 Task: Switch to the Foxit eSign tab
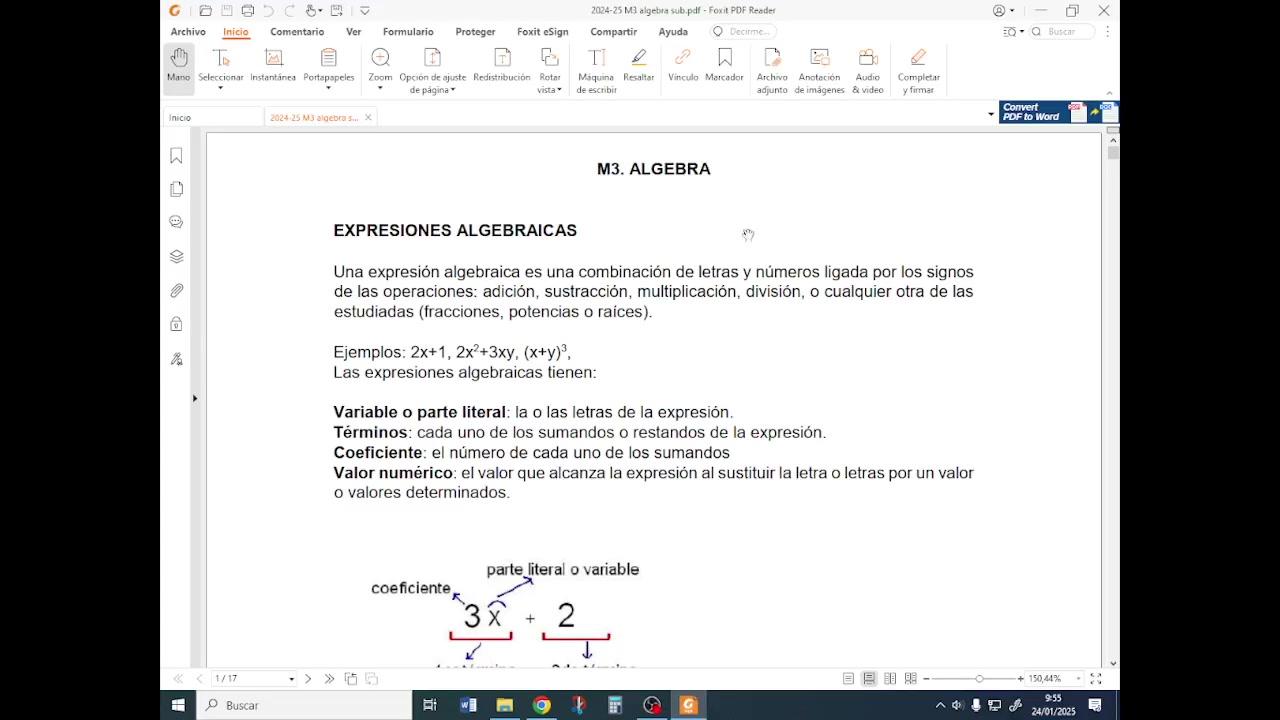click(x=542, y=32)
